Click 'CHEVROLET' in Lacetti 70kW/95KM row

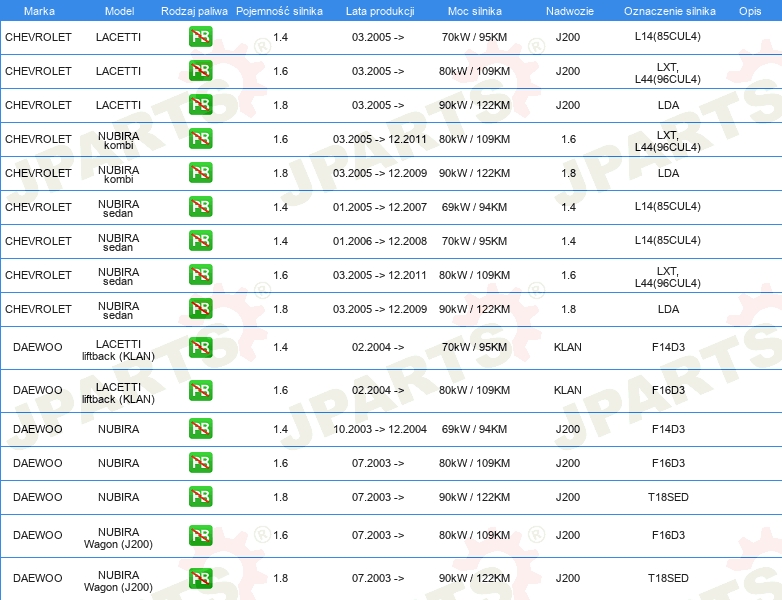click(x=38, y=37)
